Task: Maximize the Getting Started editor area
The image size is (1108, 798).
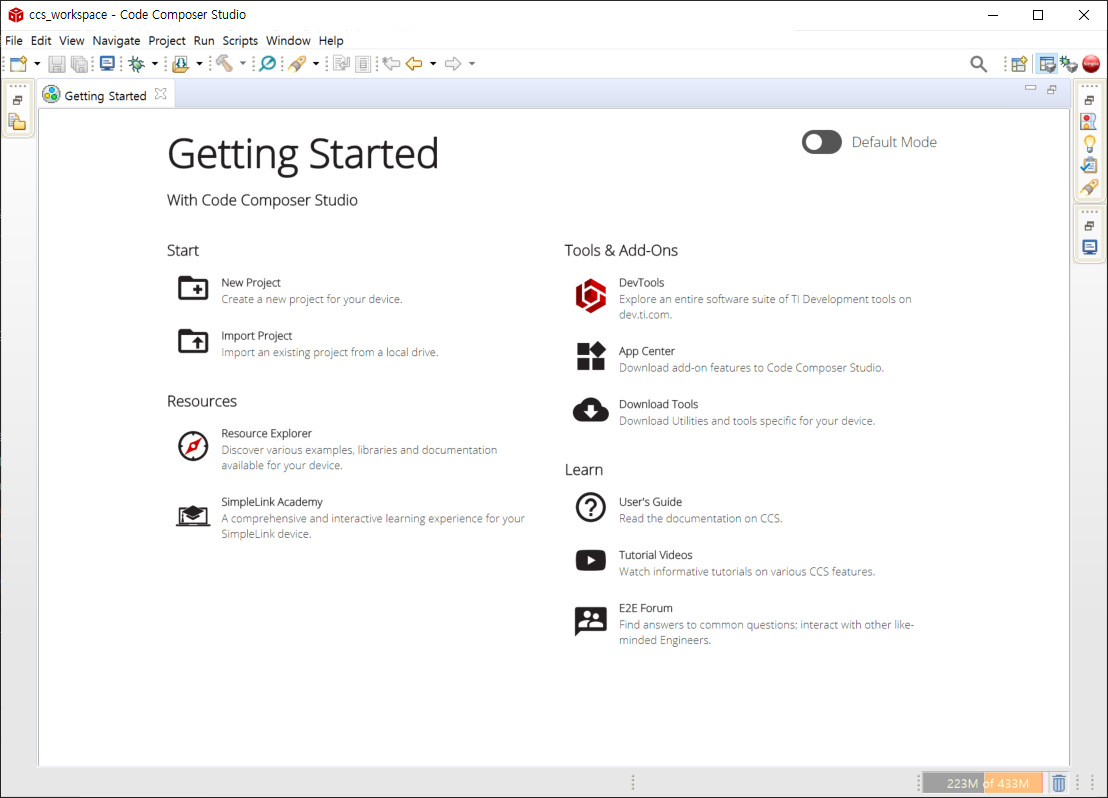Action: pyautogui.click(x=1052, y=89)
